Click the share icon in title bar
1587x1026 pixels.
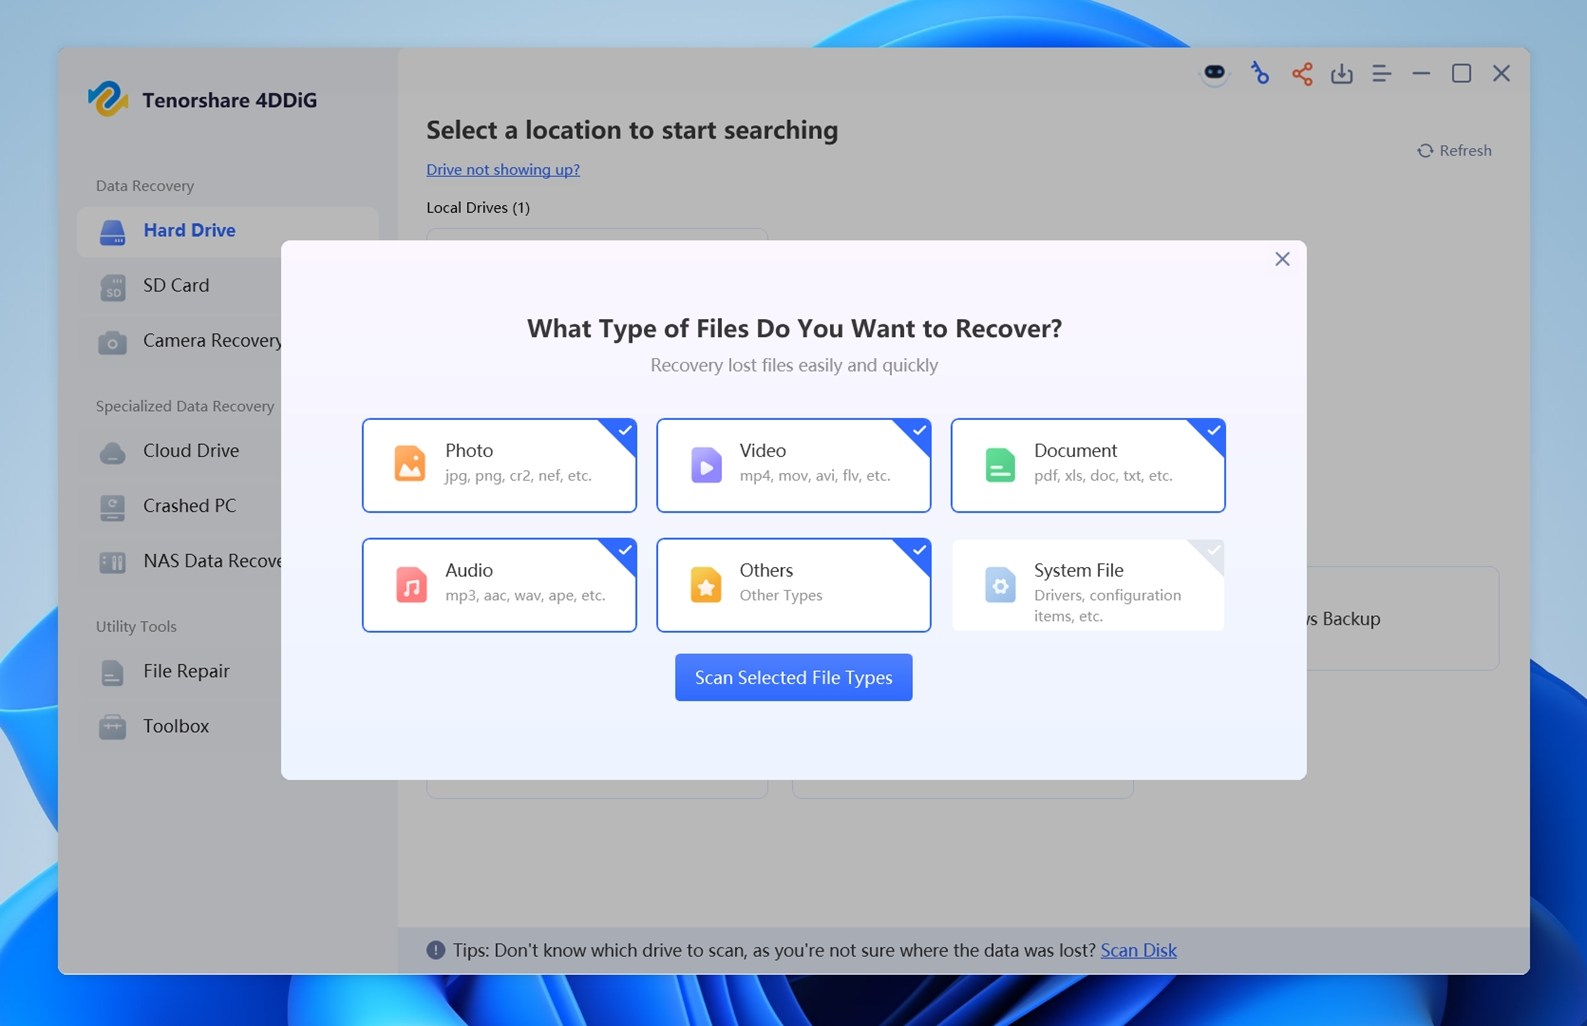(x=1302, y=74)
